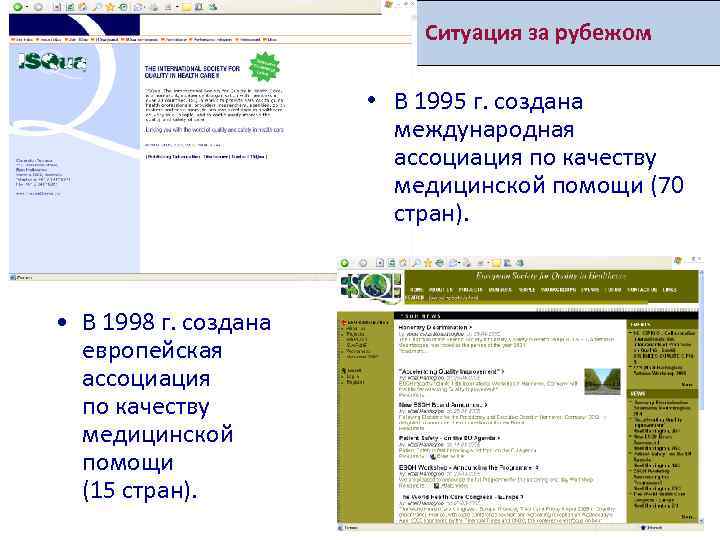Click the Refresh icon in the ESQH browser toolbar
Viewport: 720px width, 540px height.
[x=392, y=263]
